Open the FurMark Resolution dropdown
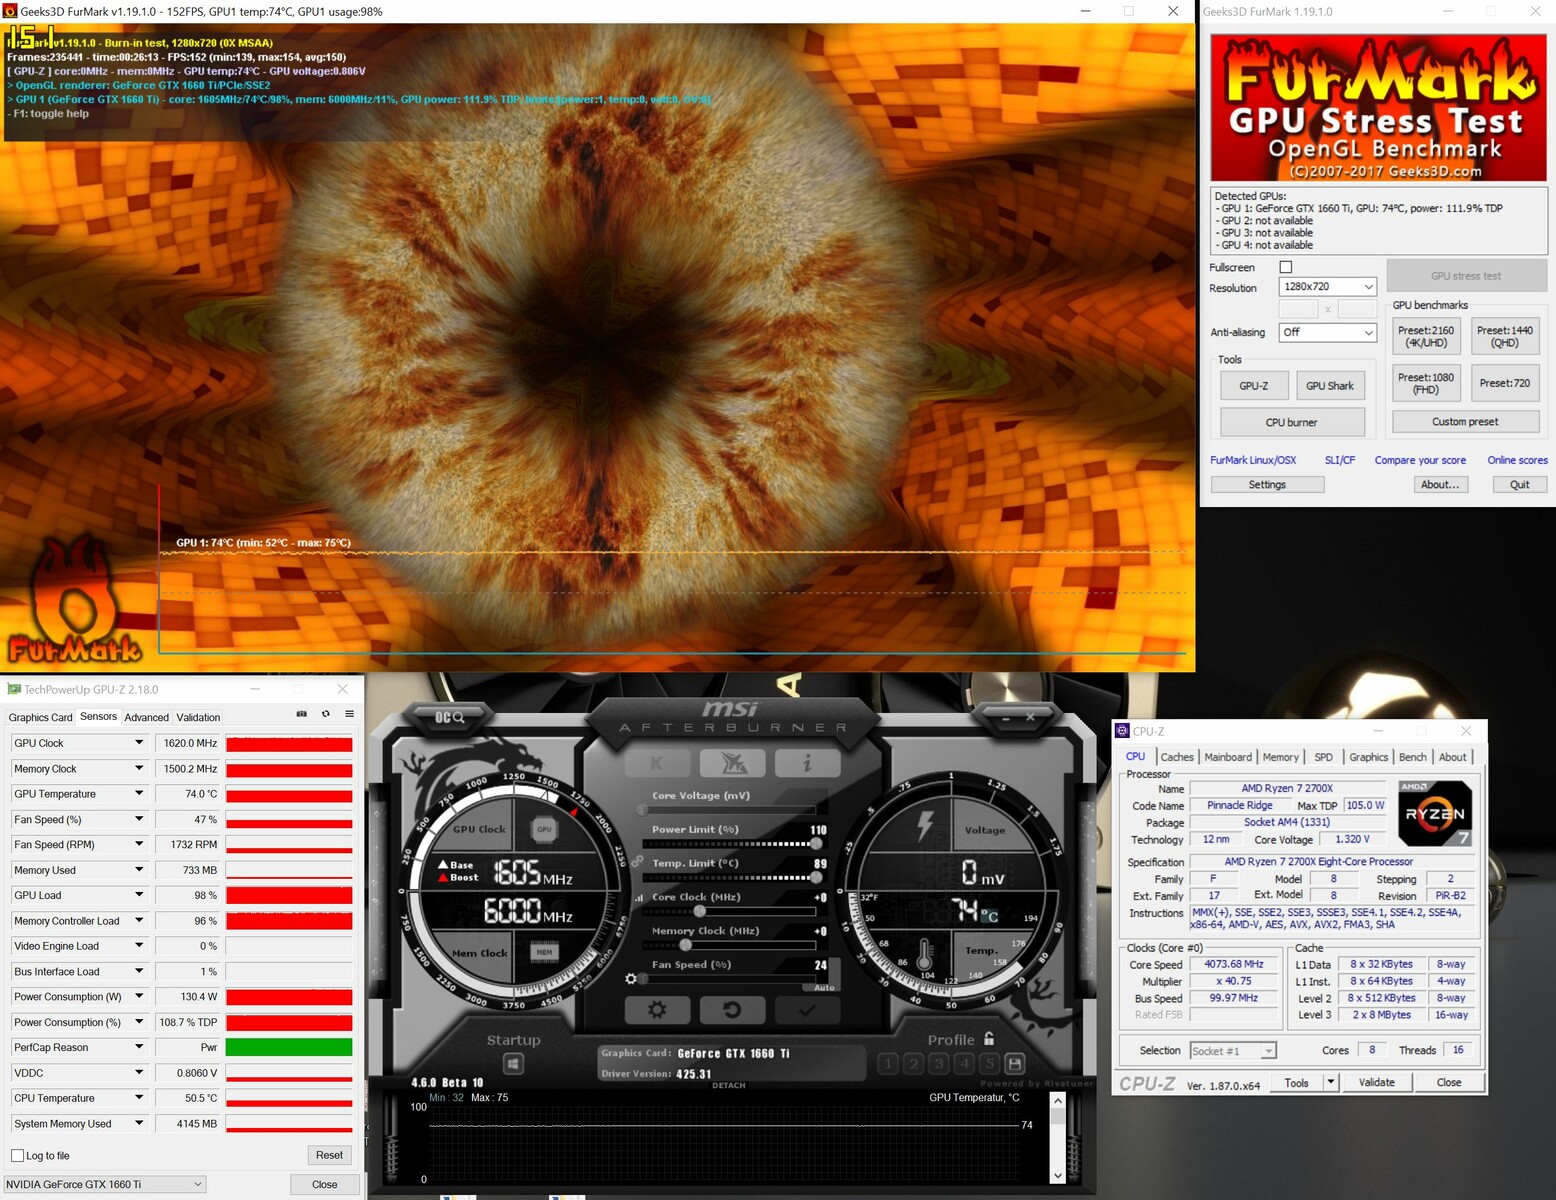 [1327, 287]
